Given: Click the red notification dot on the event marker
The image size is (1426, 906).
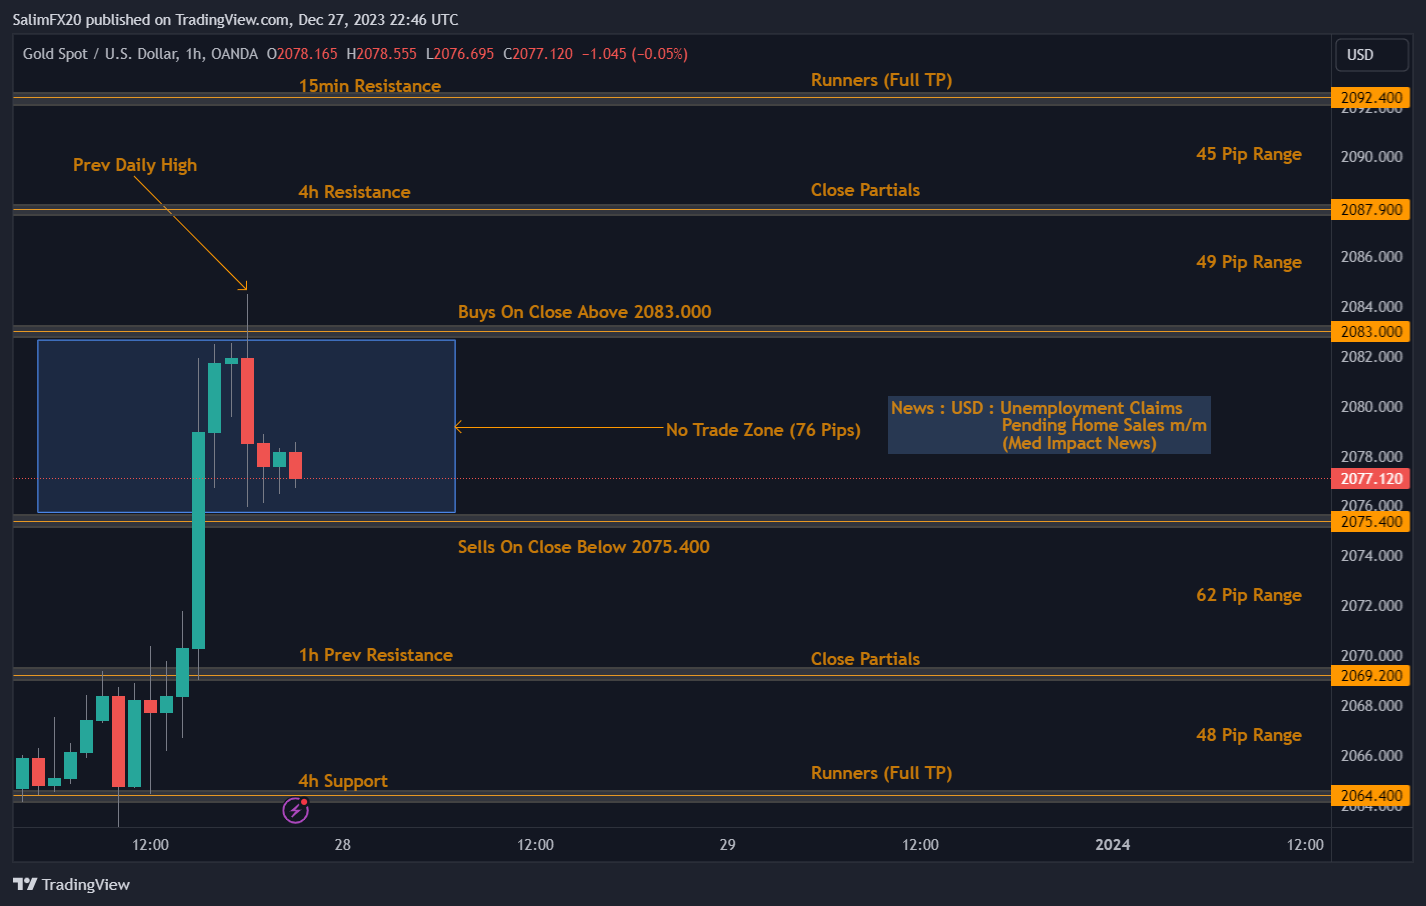Looking at the screenshot, I should click(x=302, y=803).
